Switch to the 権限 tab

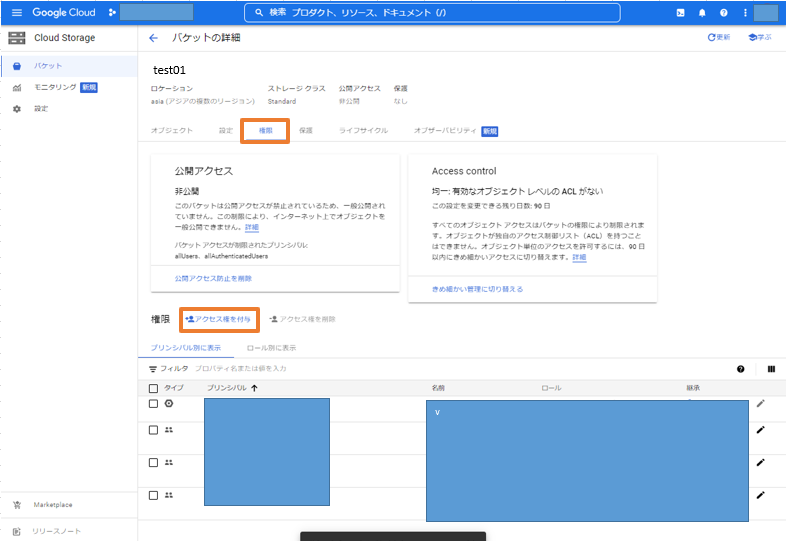(265, 130)
